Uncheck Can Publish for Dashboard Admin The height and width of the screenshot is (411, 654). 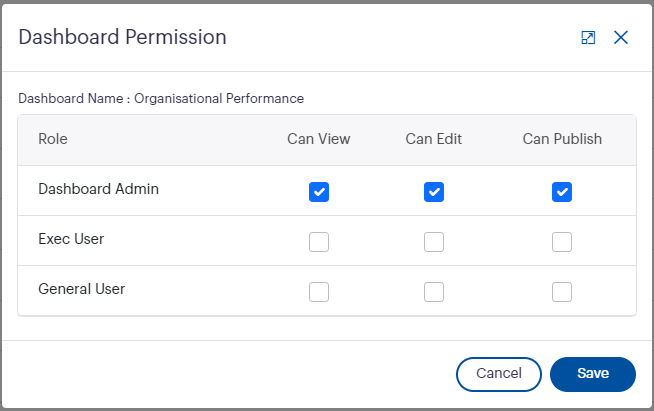point(562,192)
